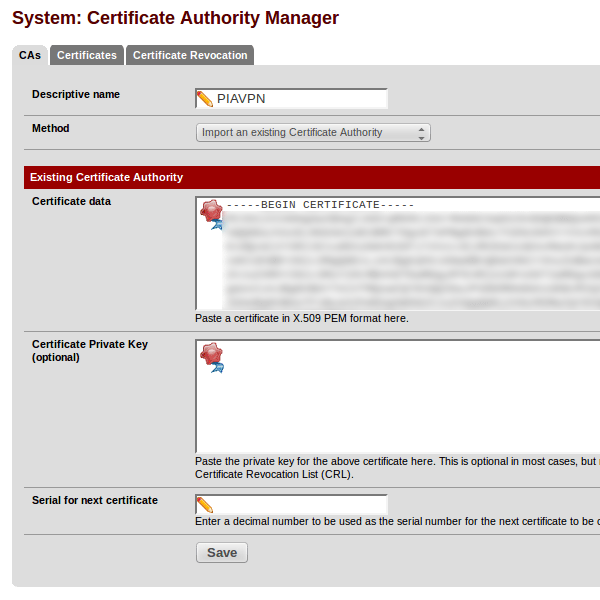The width and height of the screenshot is (600, 600).
Task: Open the Certificates tab
Action: click(x=87, y=55)
